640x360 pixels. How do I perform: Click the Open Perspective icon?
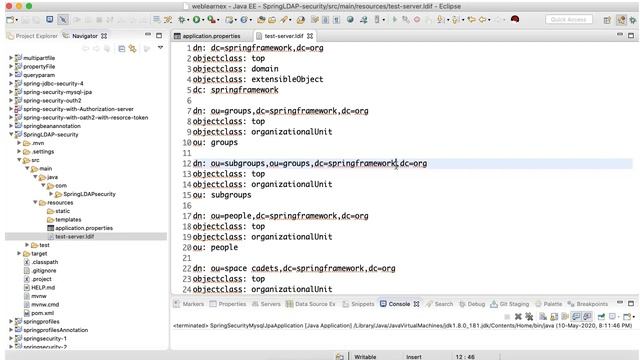point(607,20)
